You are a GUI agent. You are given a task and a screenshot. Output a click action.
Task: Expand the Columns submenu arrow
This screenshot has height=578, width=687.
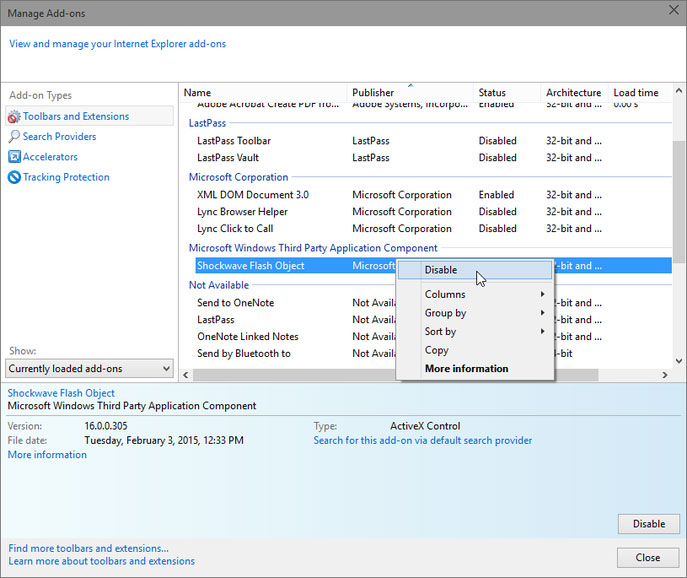(x=542, y=294)
